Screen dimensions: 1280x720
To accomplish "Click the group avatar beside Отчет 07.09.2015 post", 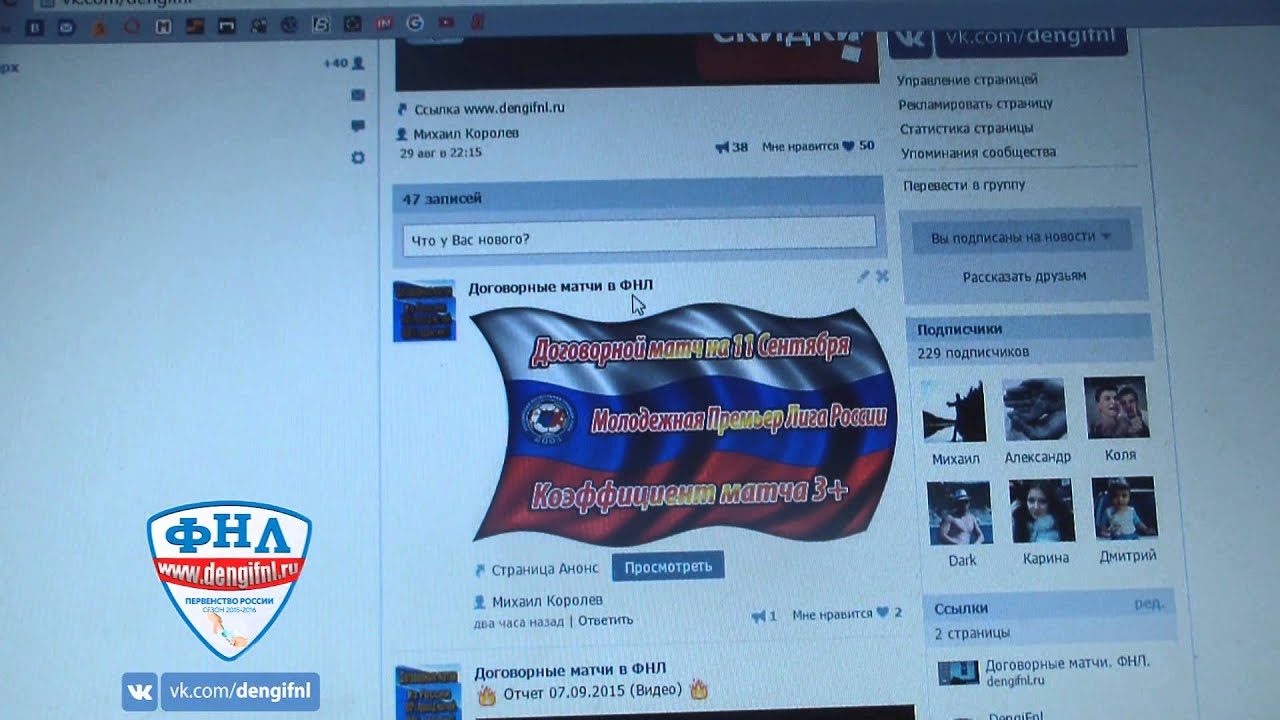I will pyautogui.click(x=428, y=692).
